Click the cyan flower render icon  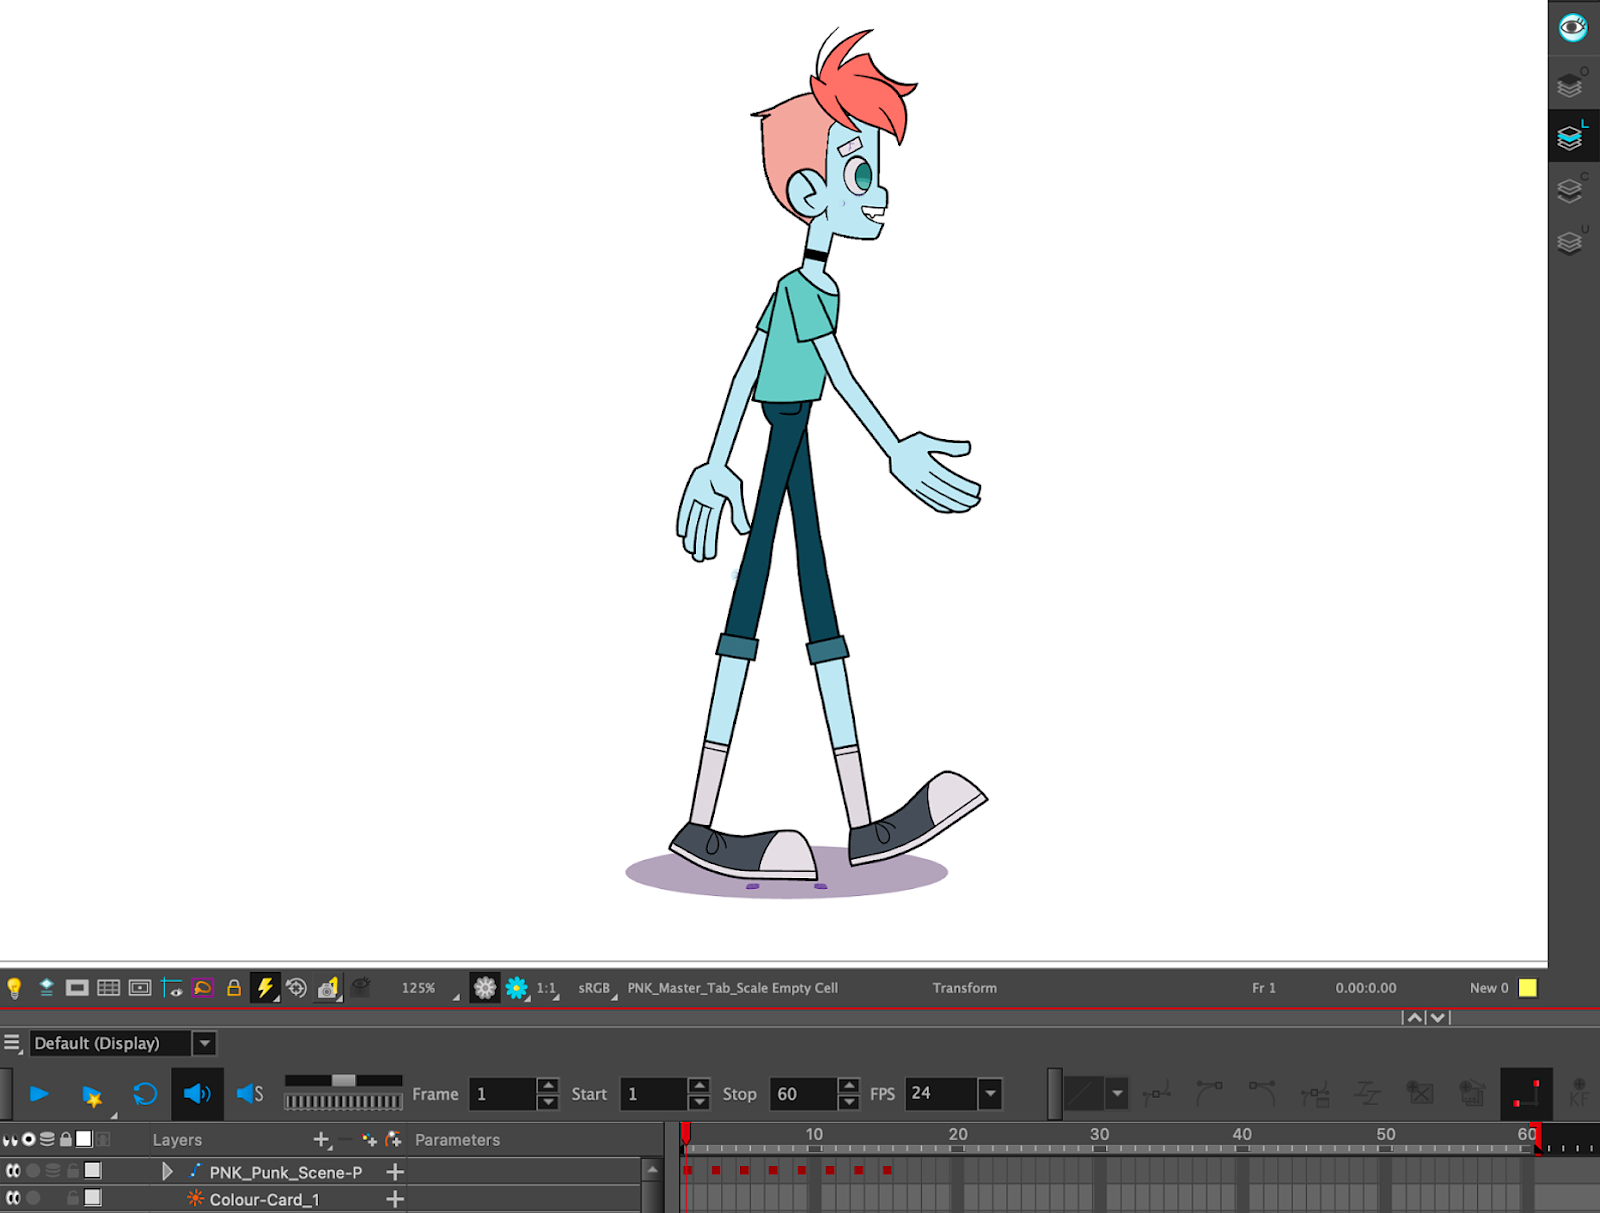pos(516,988)
